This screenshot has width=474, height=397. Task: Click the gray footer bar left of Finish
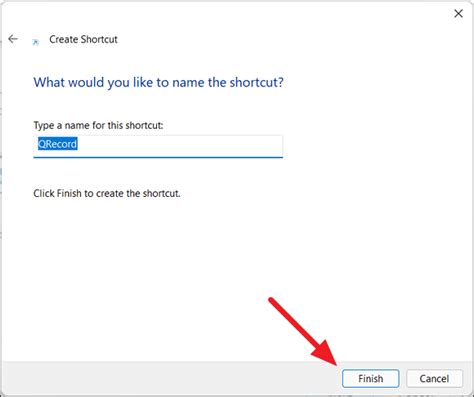coord(170,378)
